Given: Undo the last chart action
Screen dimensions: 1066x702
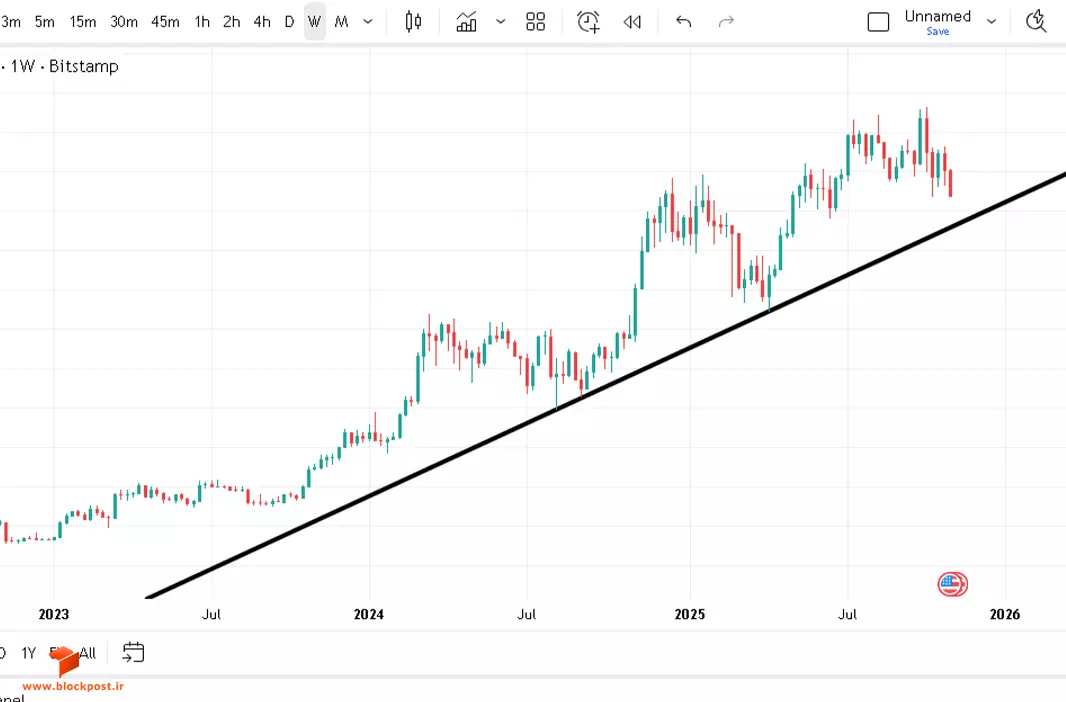Looking at the screenshot, I should pyautogui.click(x=684, y=22).
